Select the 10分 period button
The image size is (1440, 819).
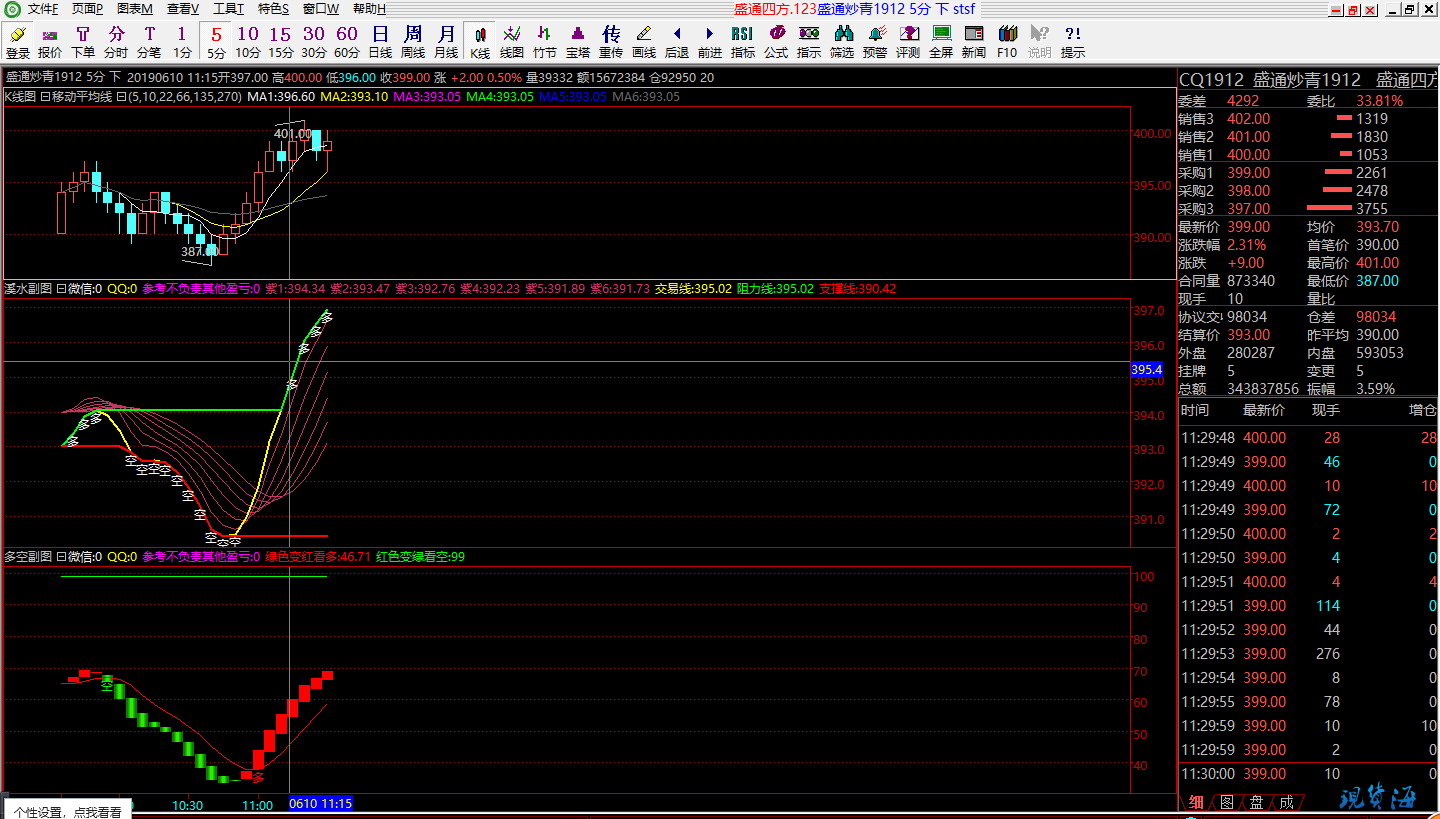[x=248, y=42]
